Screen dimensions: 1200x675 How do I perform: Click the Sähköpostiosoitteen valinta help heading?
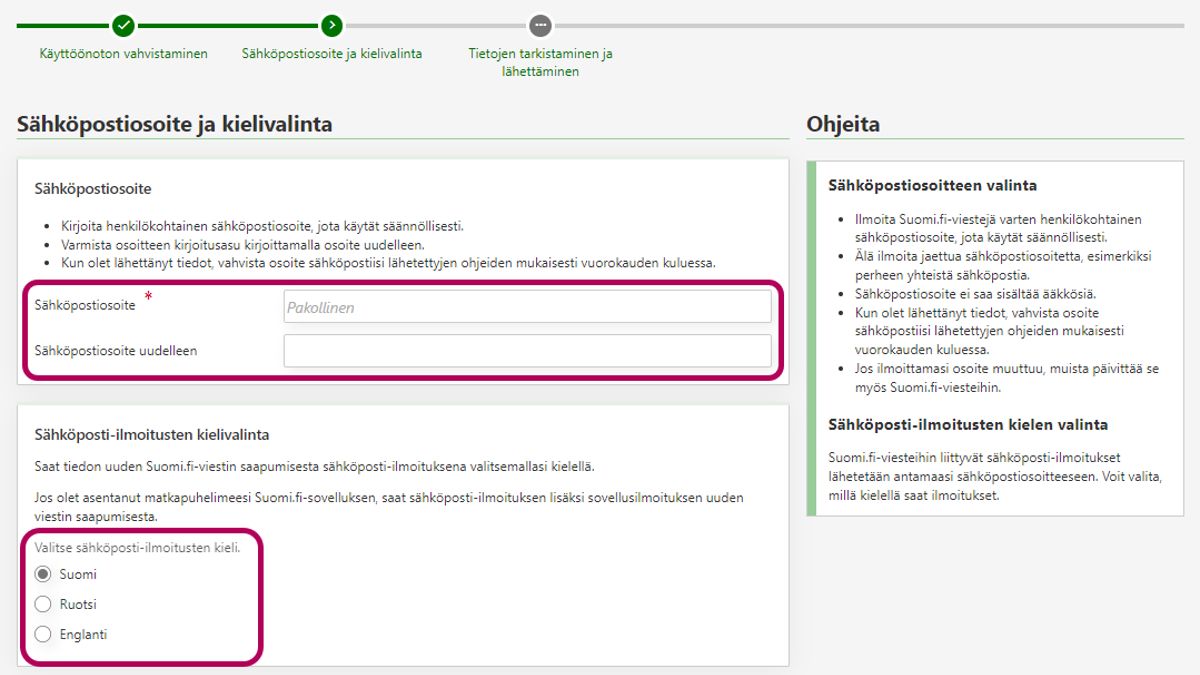[932, 185]
